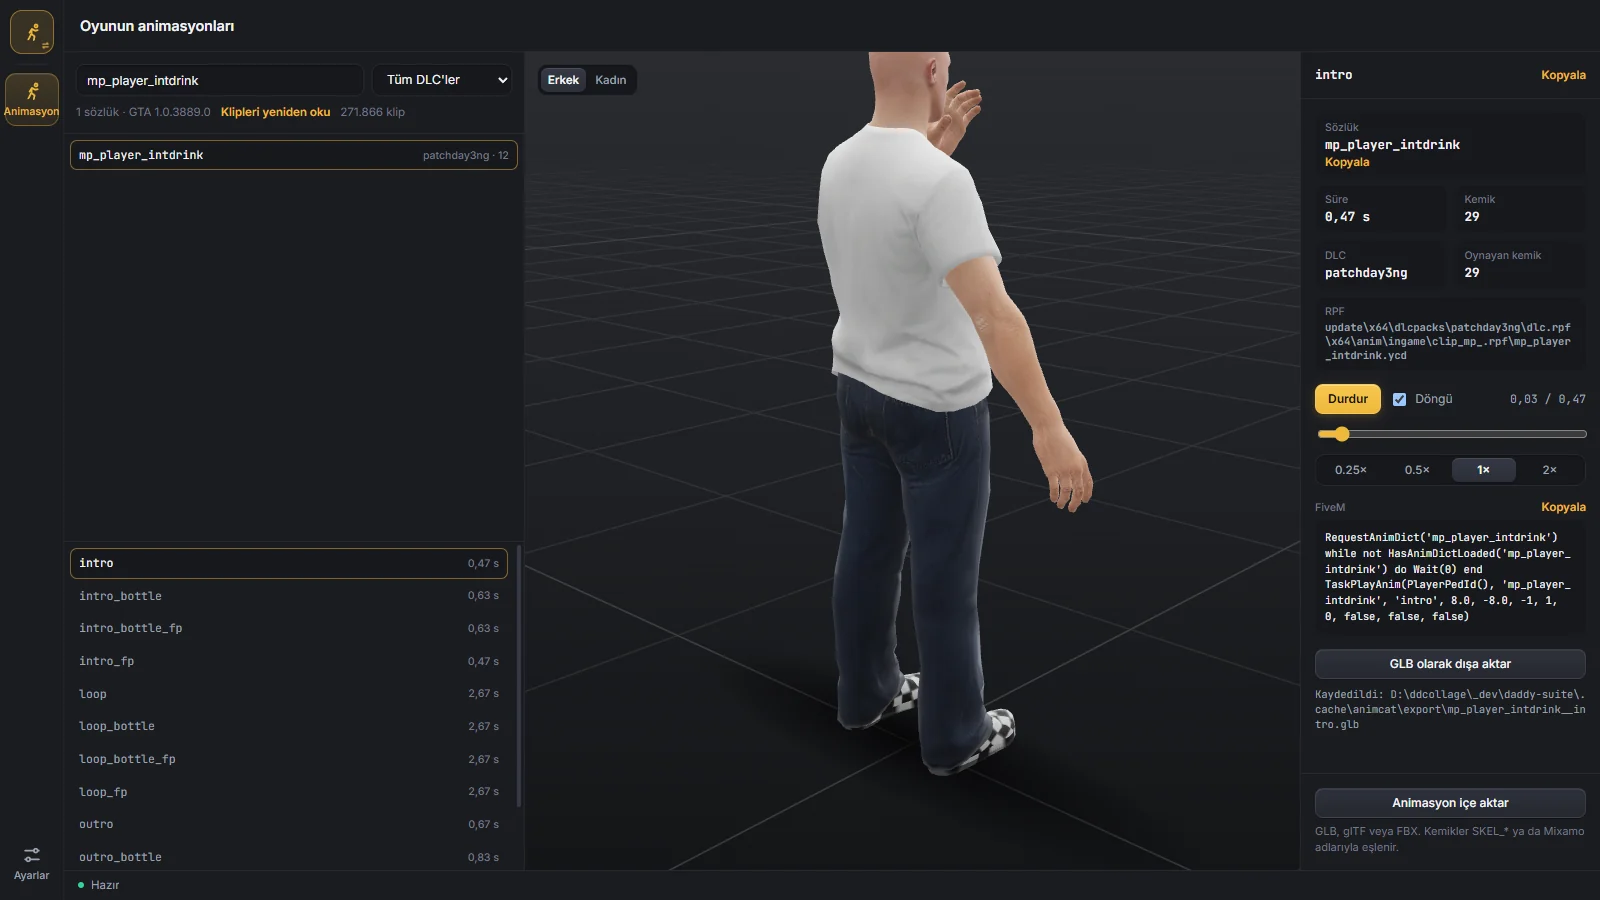
Task: Copy the FiveM code snippet
Action: [1563, 507]
